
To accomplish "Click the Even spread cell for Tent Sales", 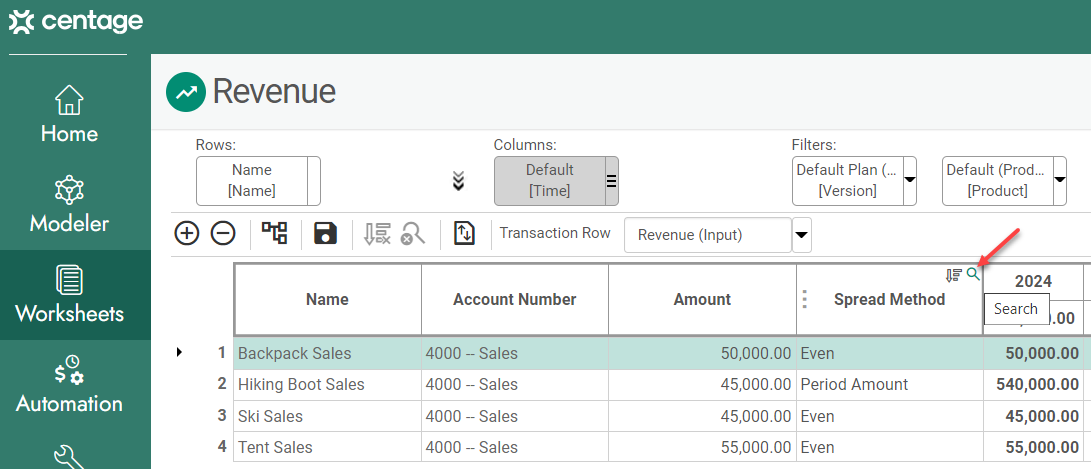I will [889, 447].
